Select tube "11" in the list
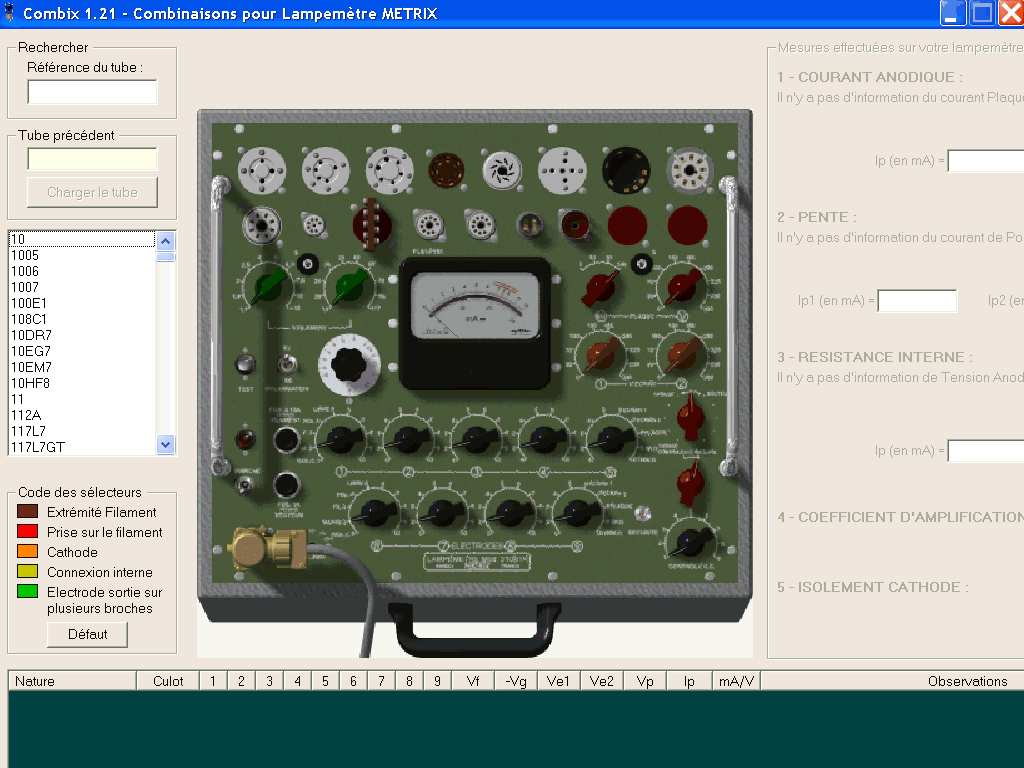1024x768 pixels. pyautogui.click(x=82, y=399)
